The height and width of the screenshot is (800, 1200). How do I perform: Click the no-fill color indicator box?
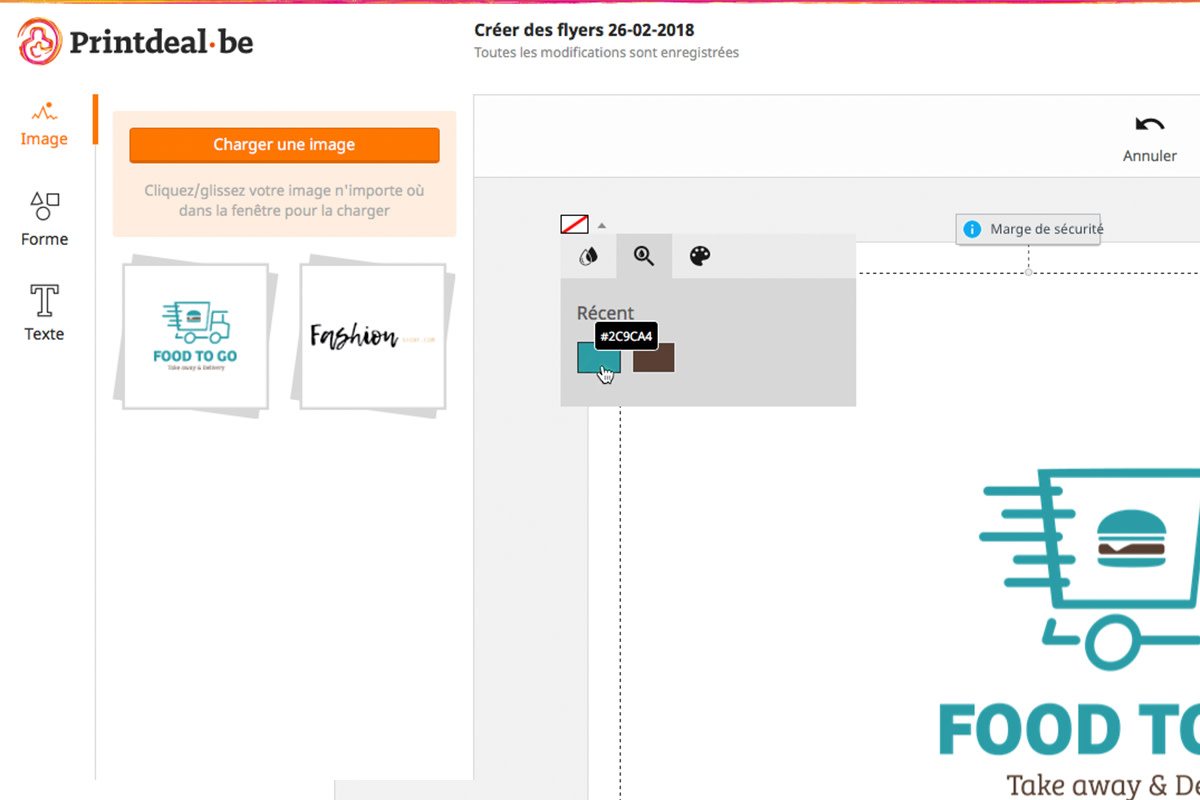575,224
